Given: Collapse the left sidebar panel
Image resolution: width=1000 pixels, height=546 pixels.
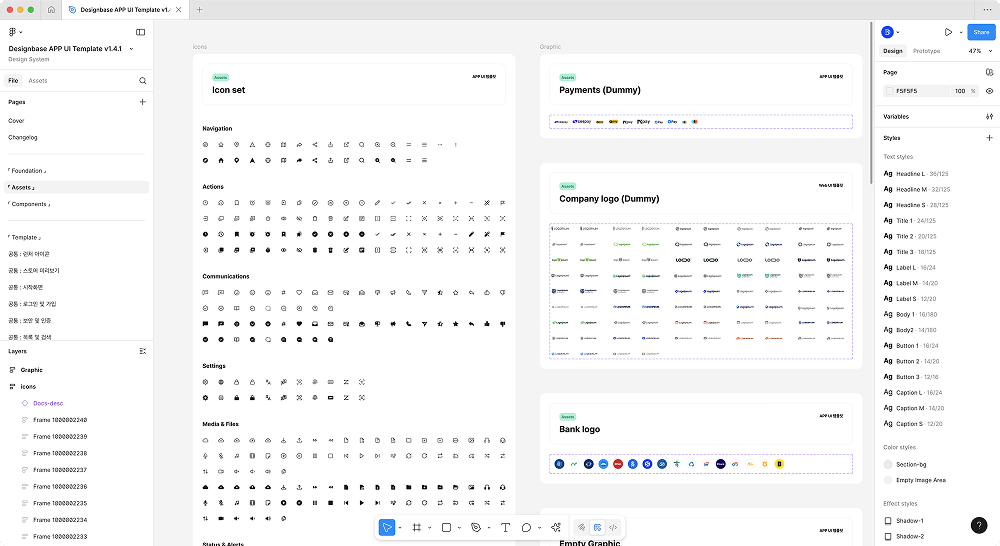Looking at the screenshot, I should [x=141, y=32].
